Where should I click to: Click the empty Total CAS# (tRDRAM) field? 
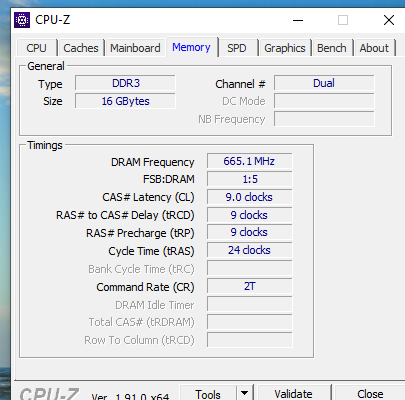pyautogui.click(x=249, y=322)
